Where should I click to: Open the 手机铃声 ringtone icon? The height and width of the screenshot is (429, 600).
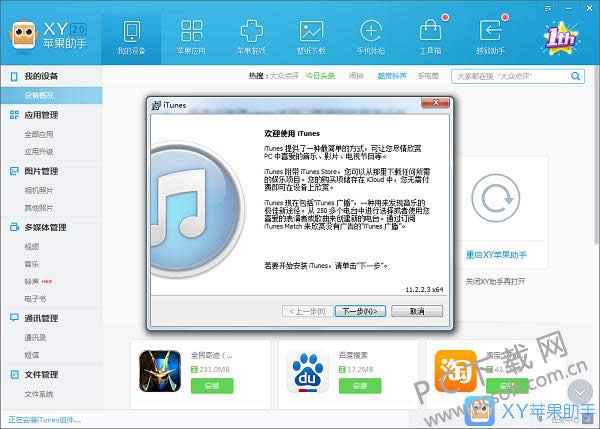click(x=371, y=31)
